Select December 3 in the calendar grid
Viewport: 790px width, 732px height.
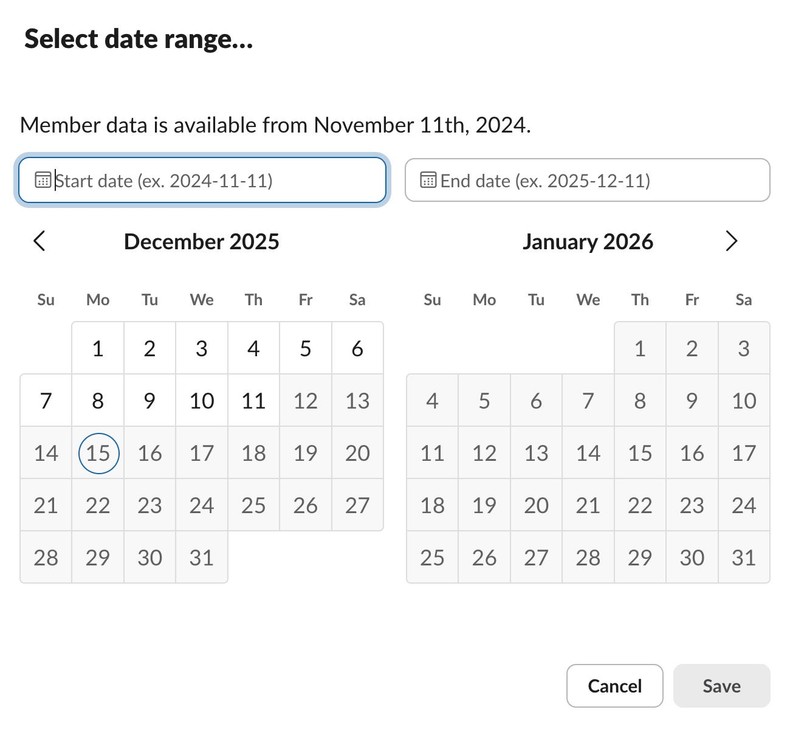202,349
